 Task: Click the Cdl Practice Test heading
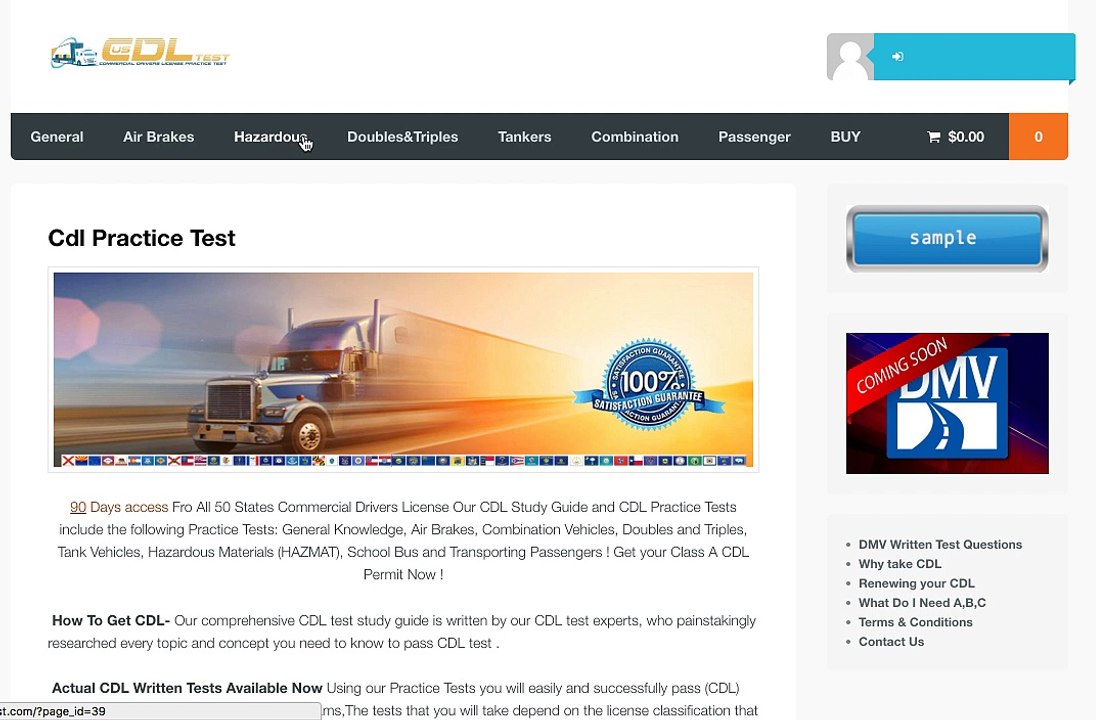click(141, 238)
